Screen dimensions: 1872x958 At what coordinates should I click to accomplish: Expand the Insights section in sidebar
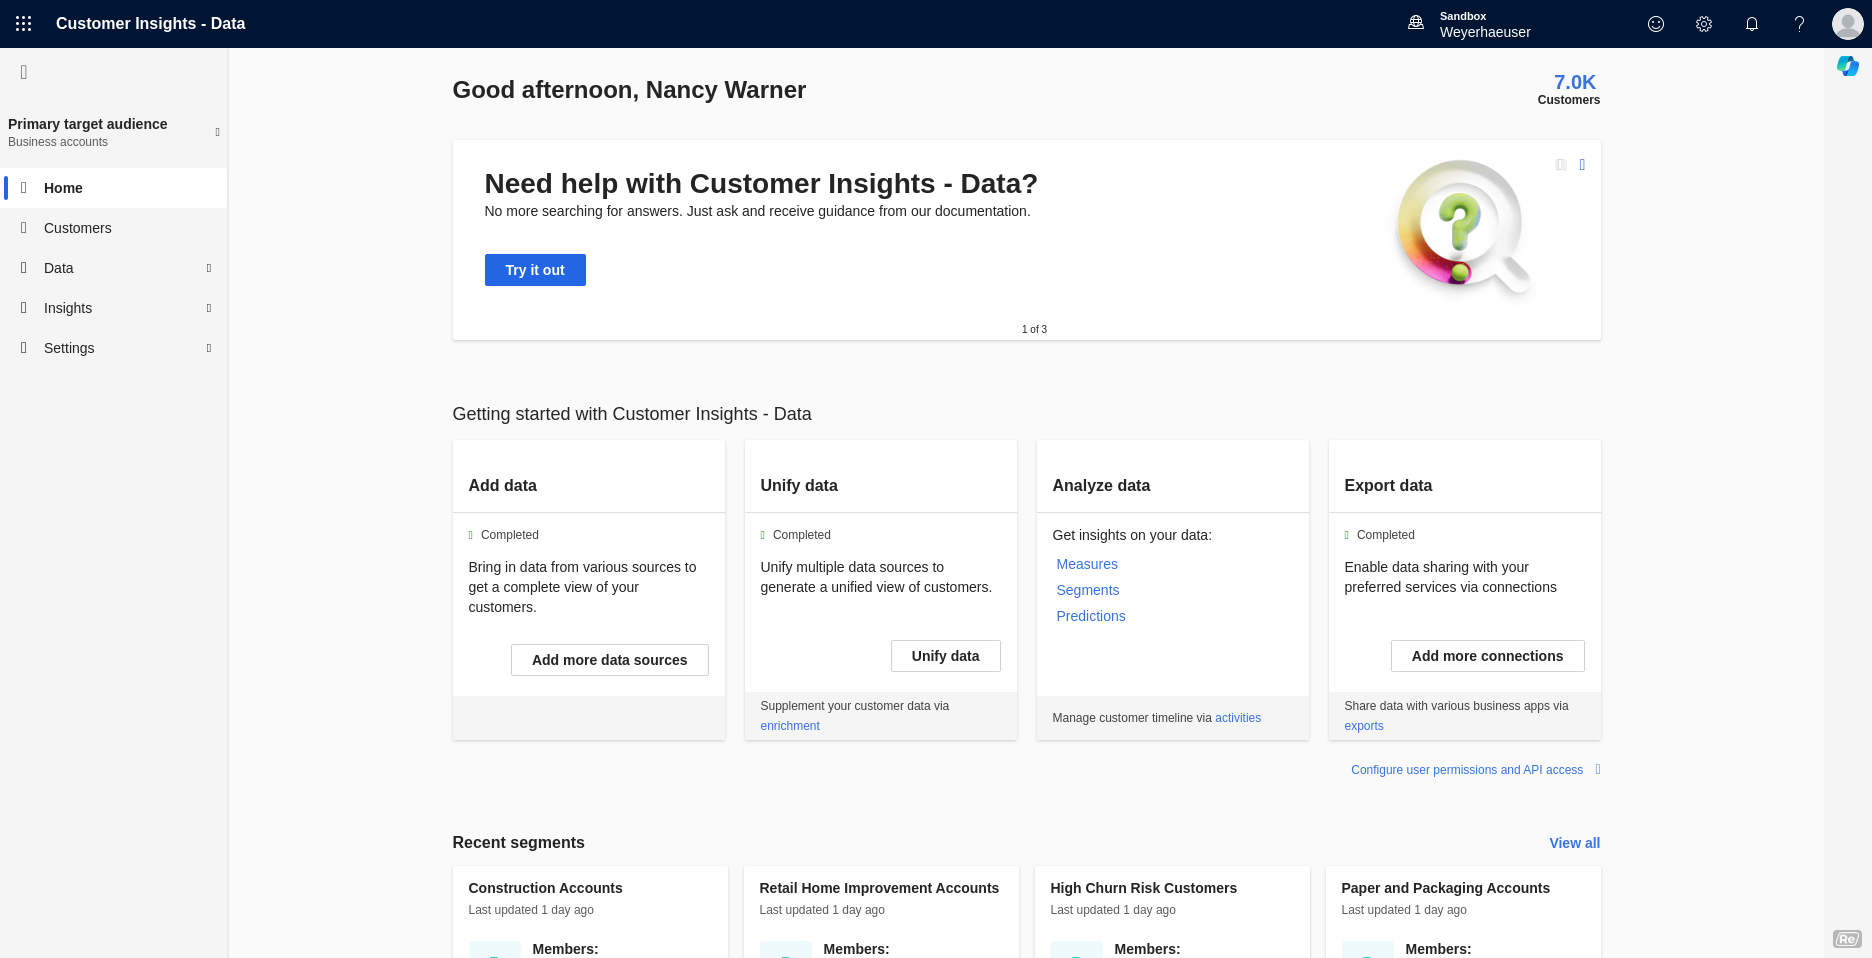[x=208, y=308]
